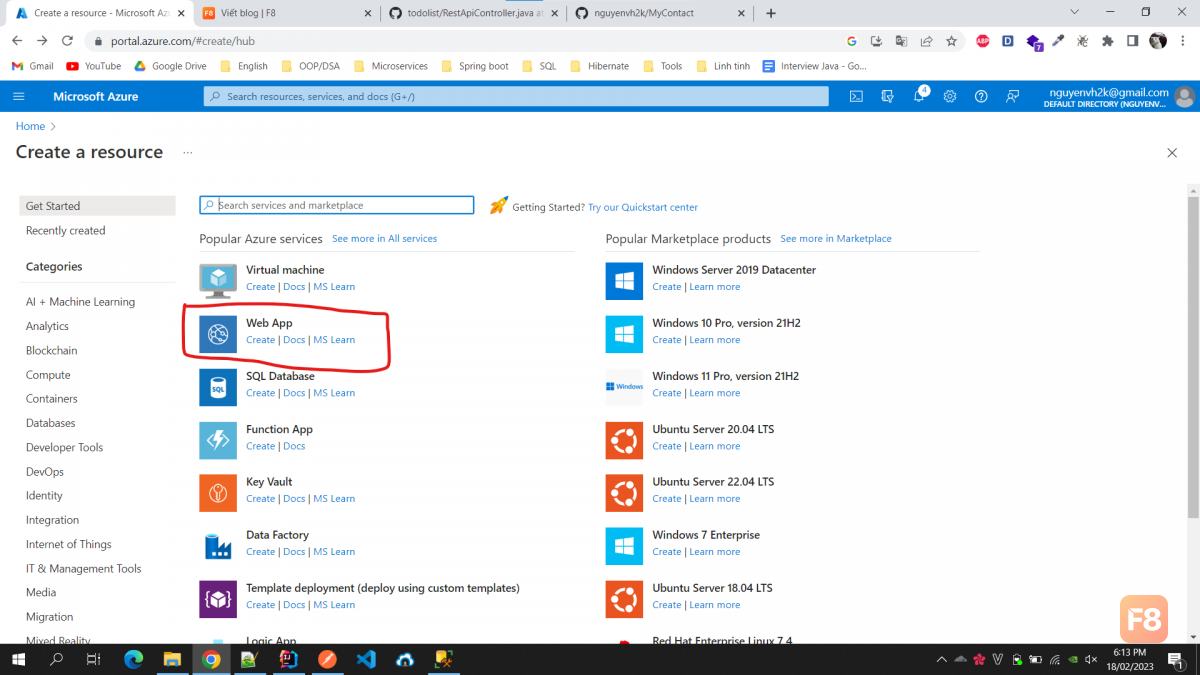Click Docs under Virtual machine
The image size is (1200, 675).
point(294,287)
